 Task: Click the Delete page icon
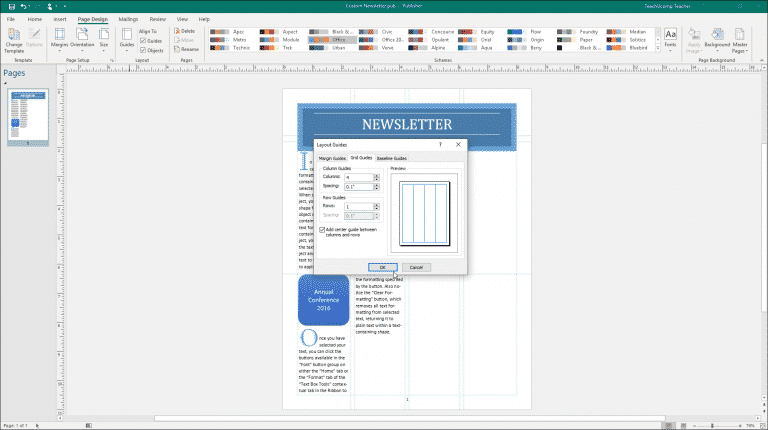(x=177, y=31)
